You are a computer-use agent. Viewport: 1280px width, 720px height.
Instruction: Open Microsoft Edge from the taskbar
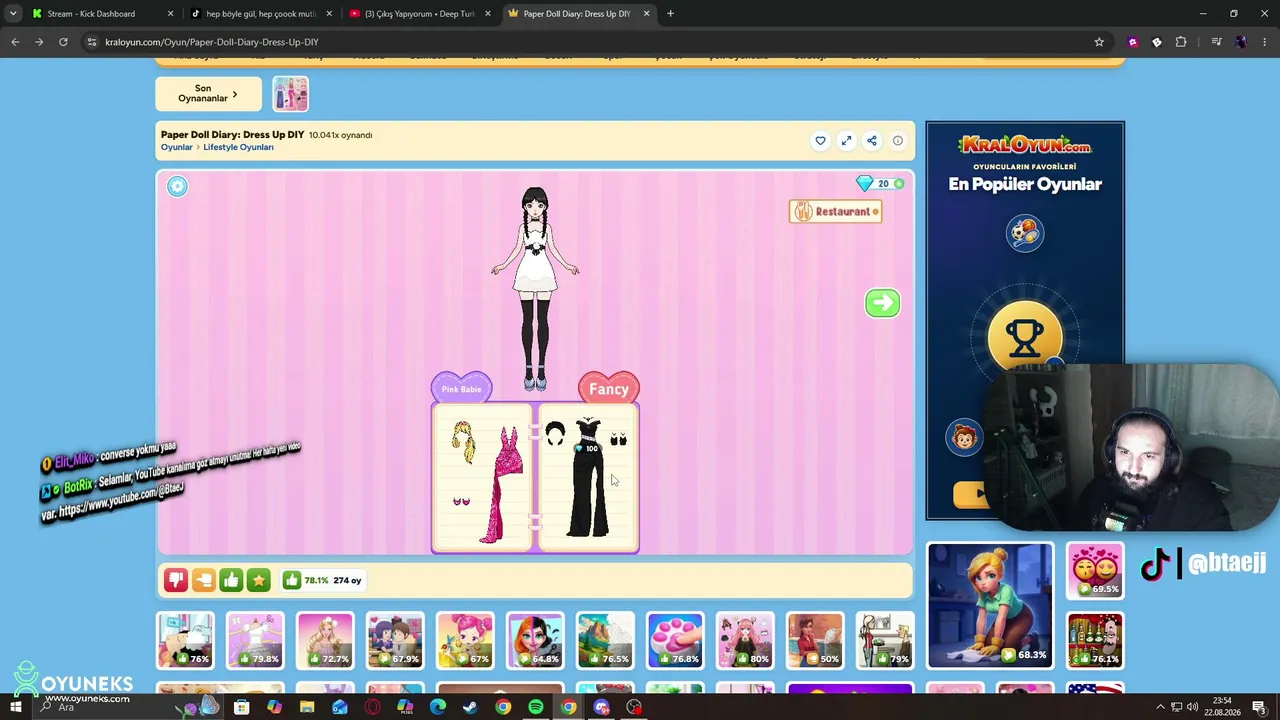pyautogui.click(x=438, y=707)
